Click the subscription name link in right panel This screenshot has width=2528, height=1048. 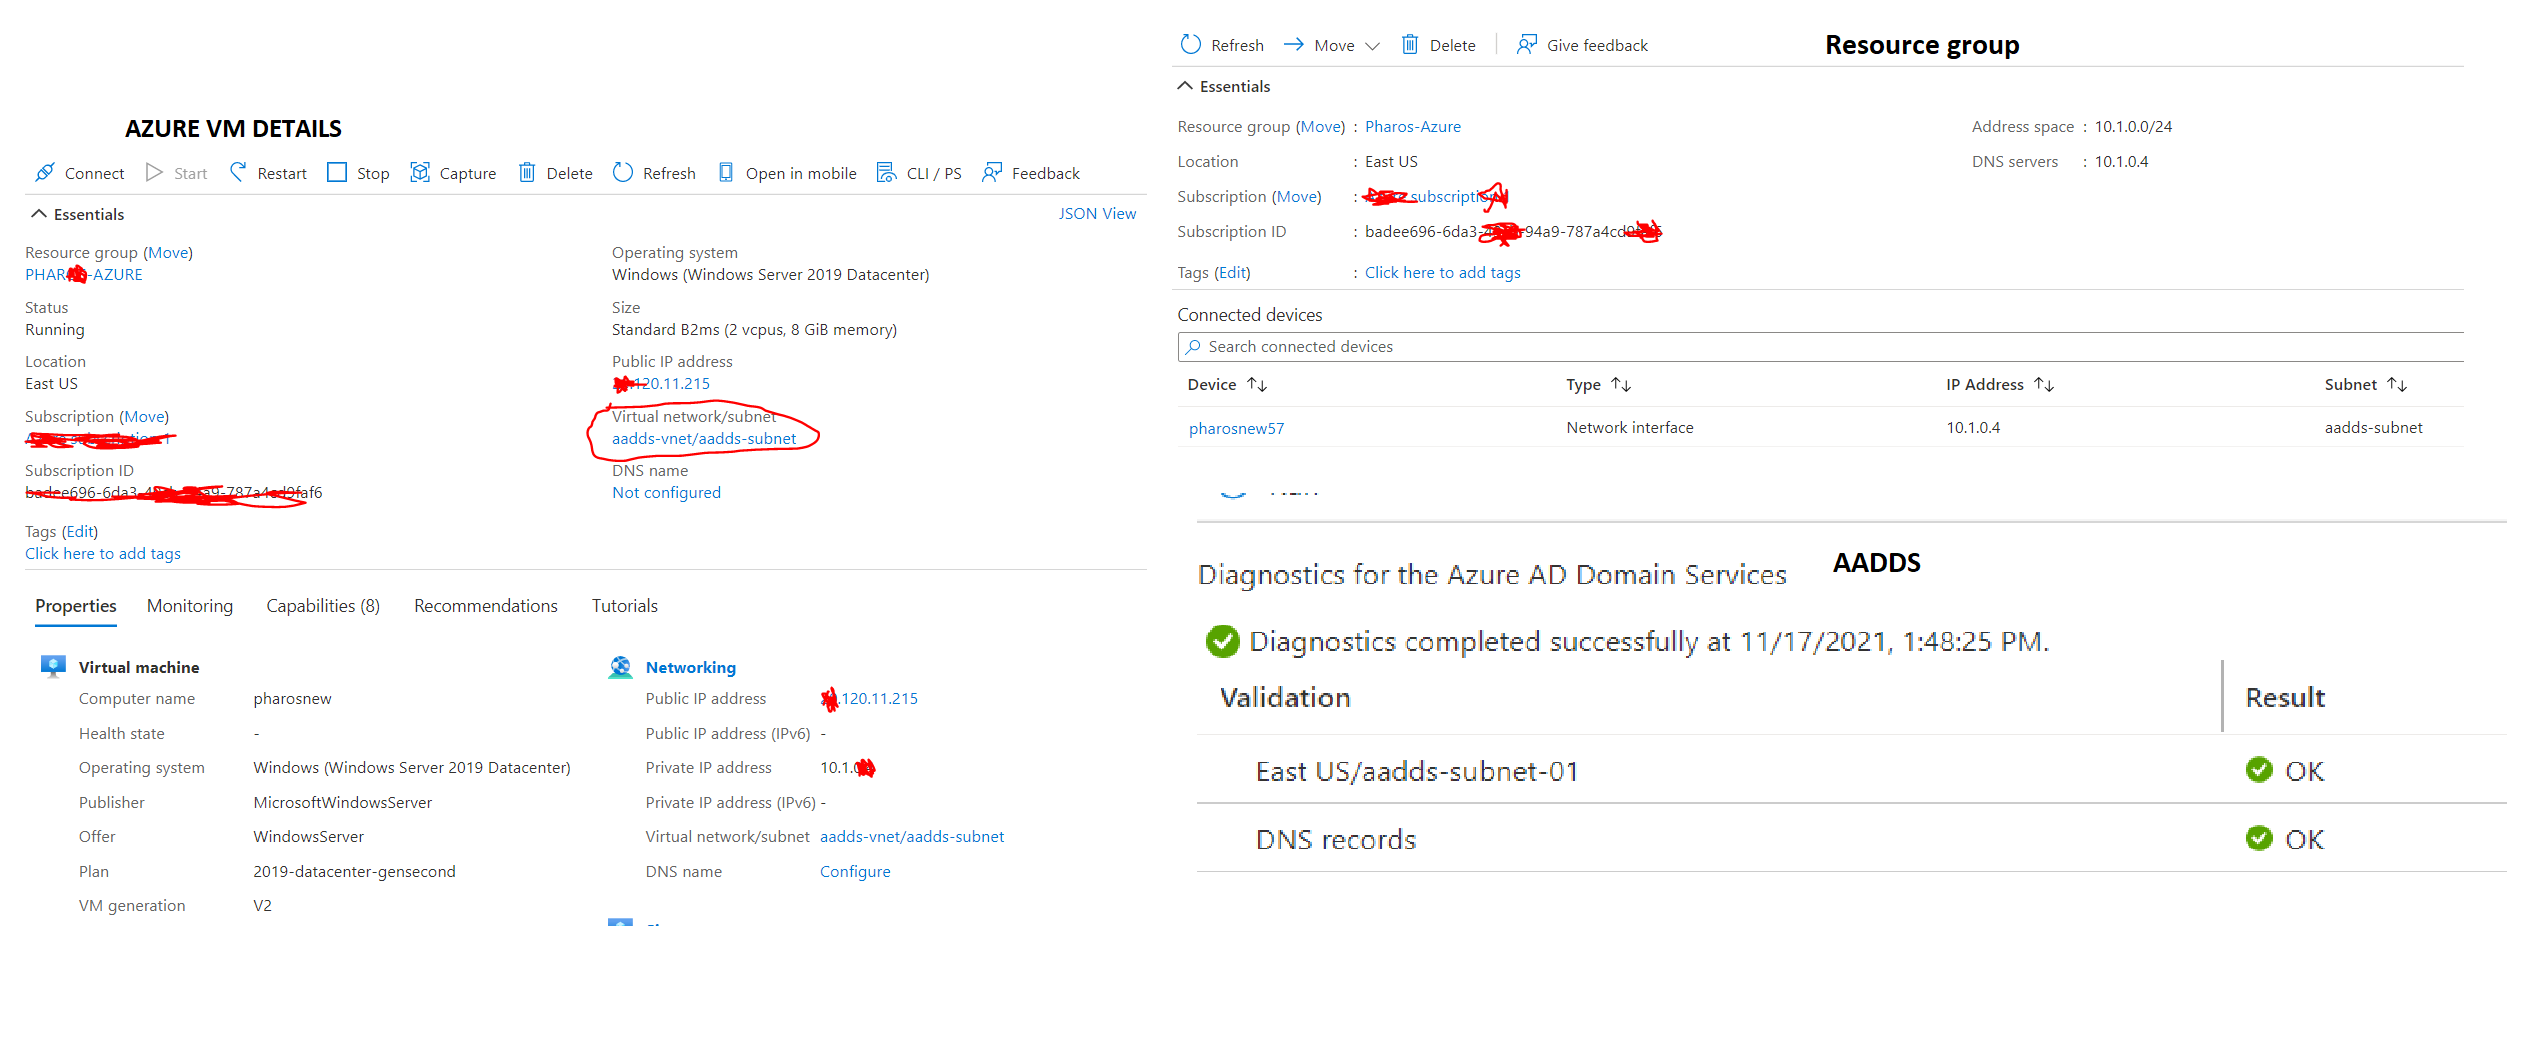[x=1435, y=197]
